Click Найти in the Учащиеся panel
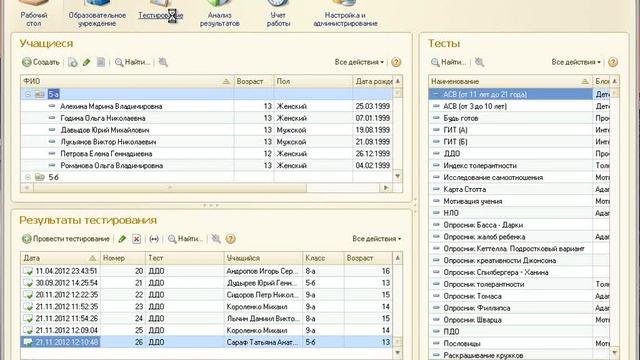The height and width of the screenshot is (360, 640). (132, 62)
